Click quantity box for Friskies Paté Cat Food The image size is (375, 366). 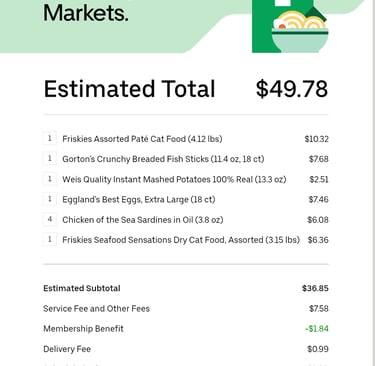50,138
